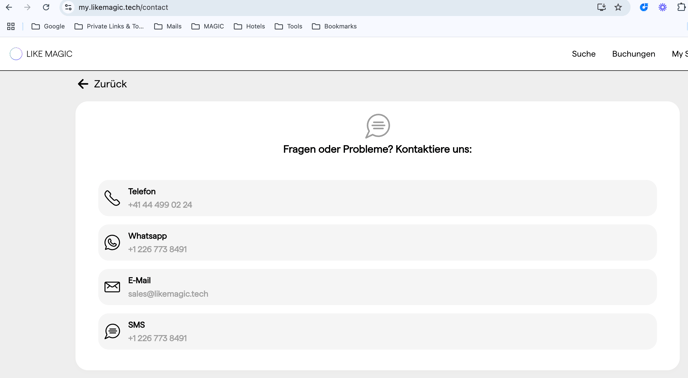Open the purple gear extension icon
This screenshot has height=378, width=688.
coord(663,7)
